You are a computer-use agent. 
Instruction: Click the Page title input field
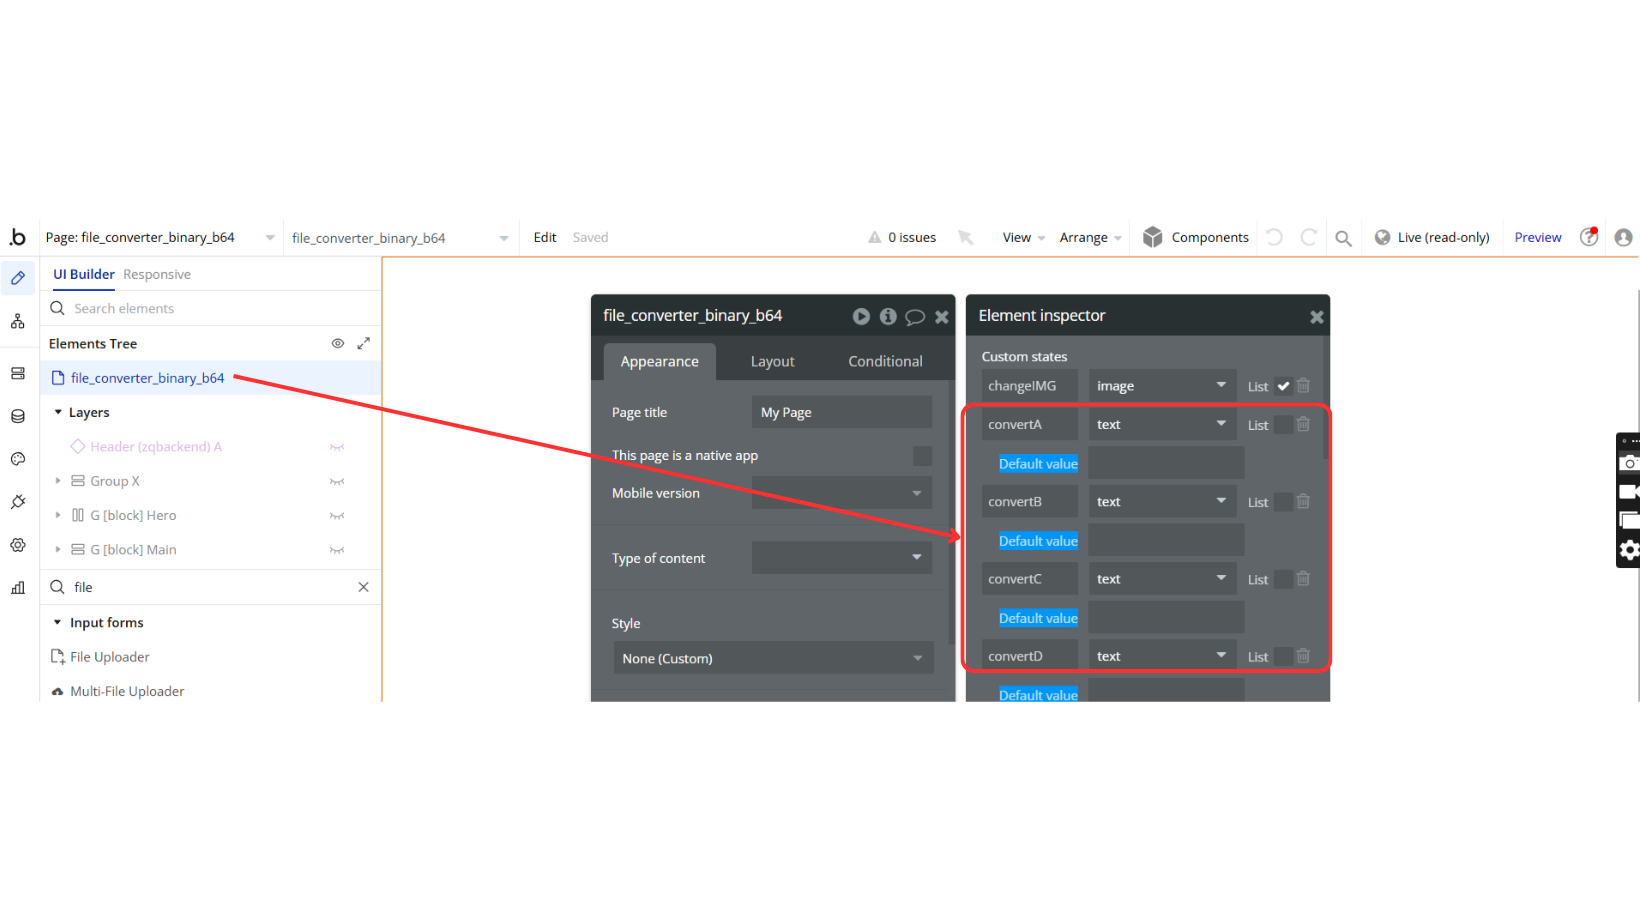841,412
